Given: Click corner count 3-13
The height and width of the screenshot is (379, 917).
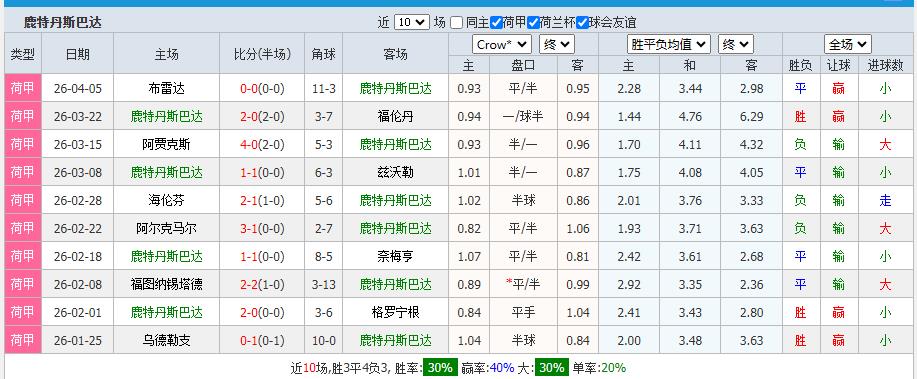Looking at the screenshot, I should point(323,284).
